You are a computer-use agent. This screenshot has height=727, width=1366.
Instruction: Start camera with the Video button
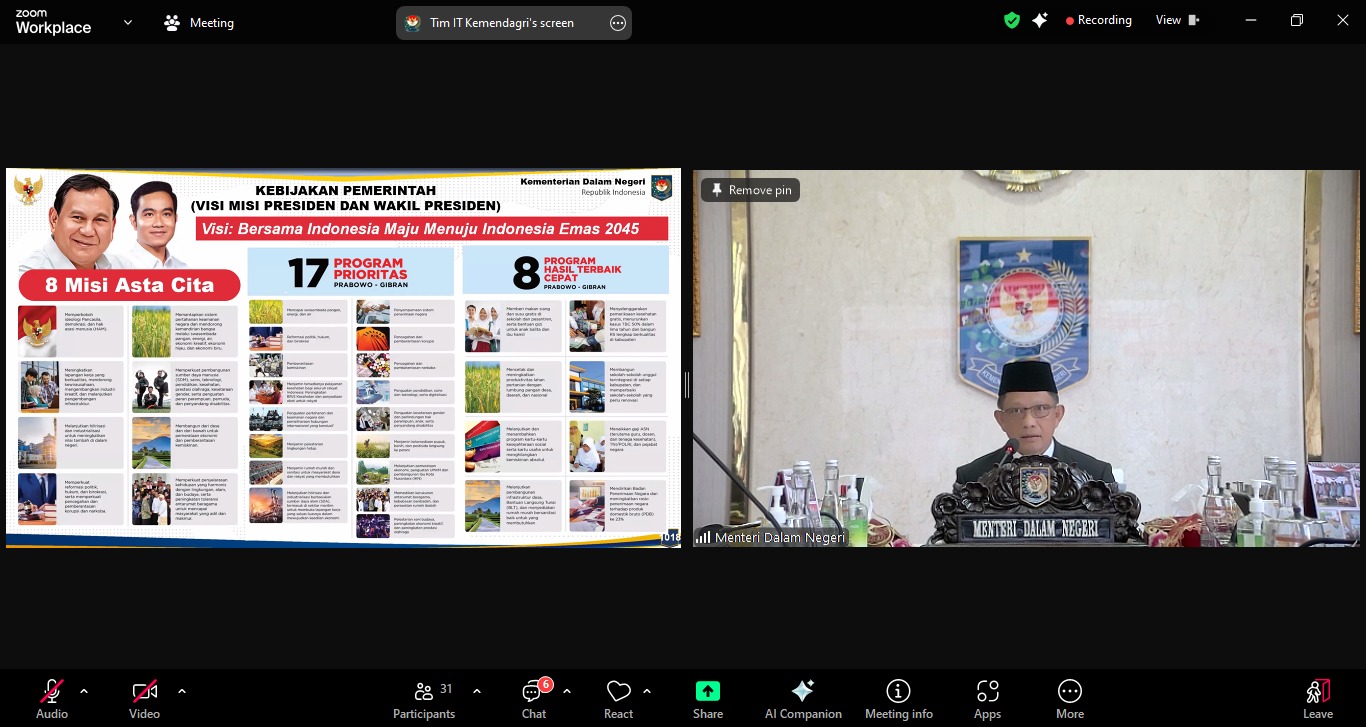[x=144, y=699]
